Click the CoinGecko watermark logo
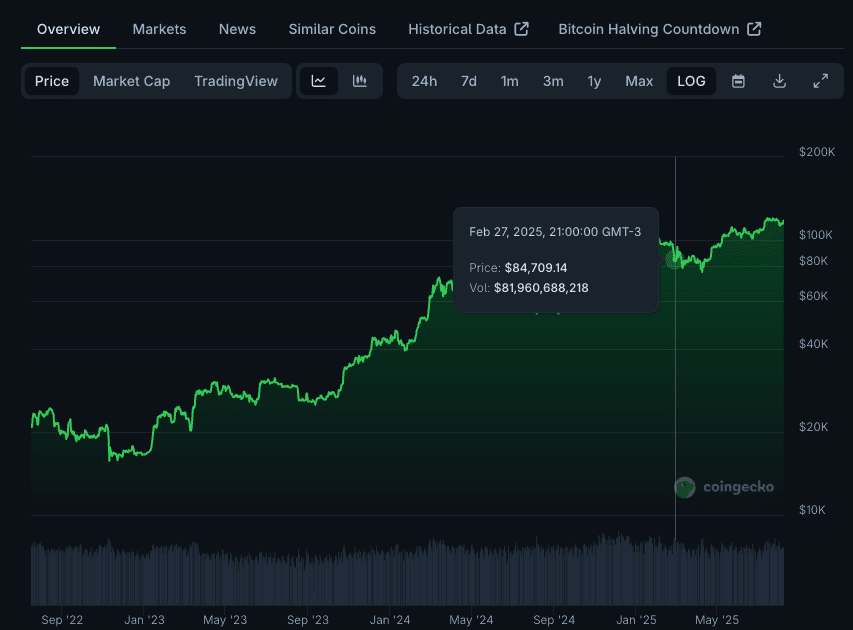 point(685,487)
